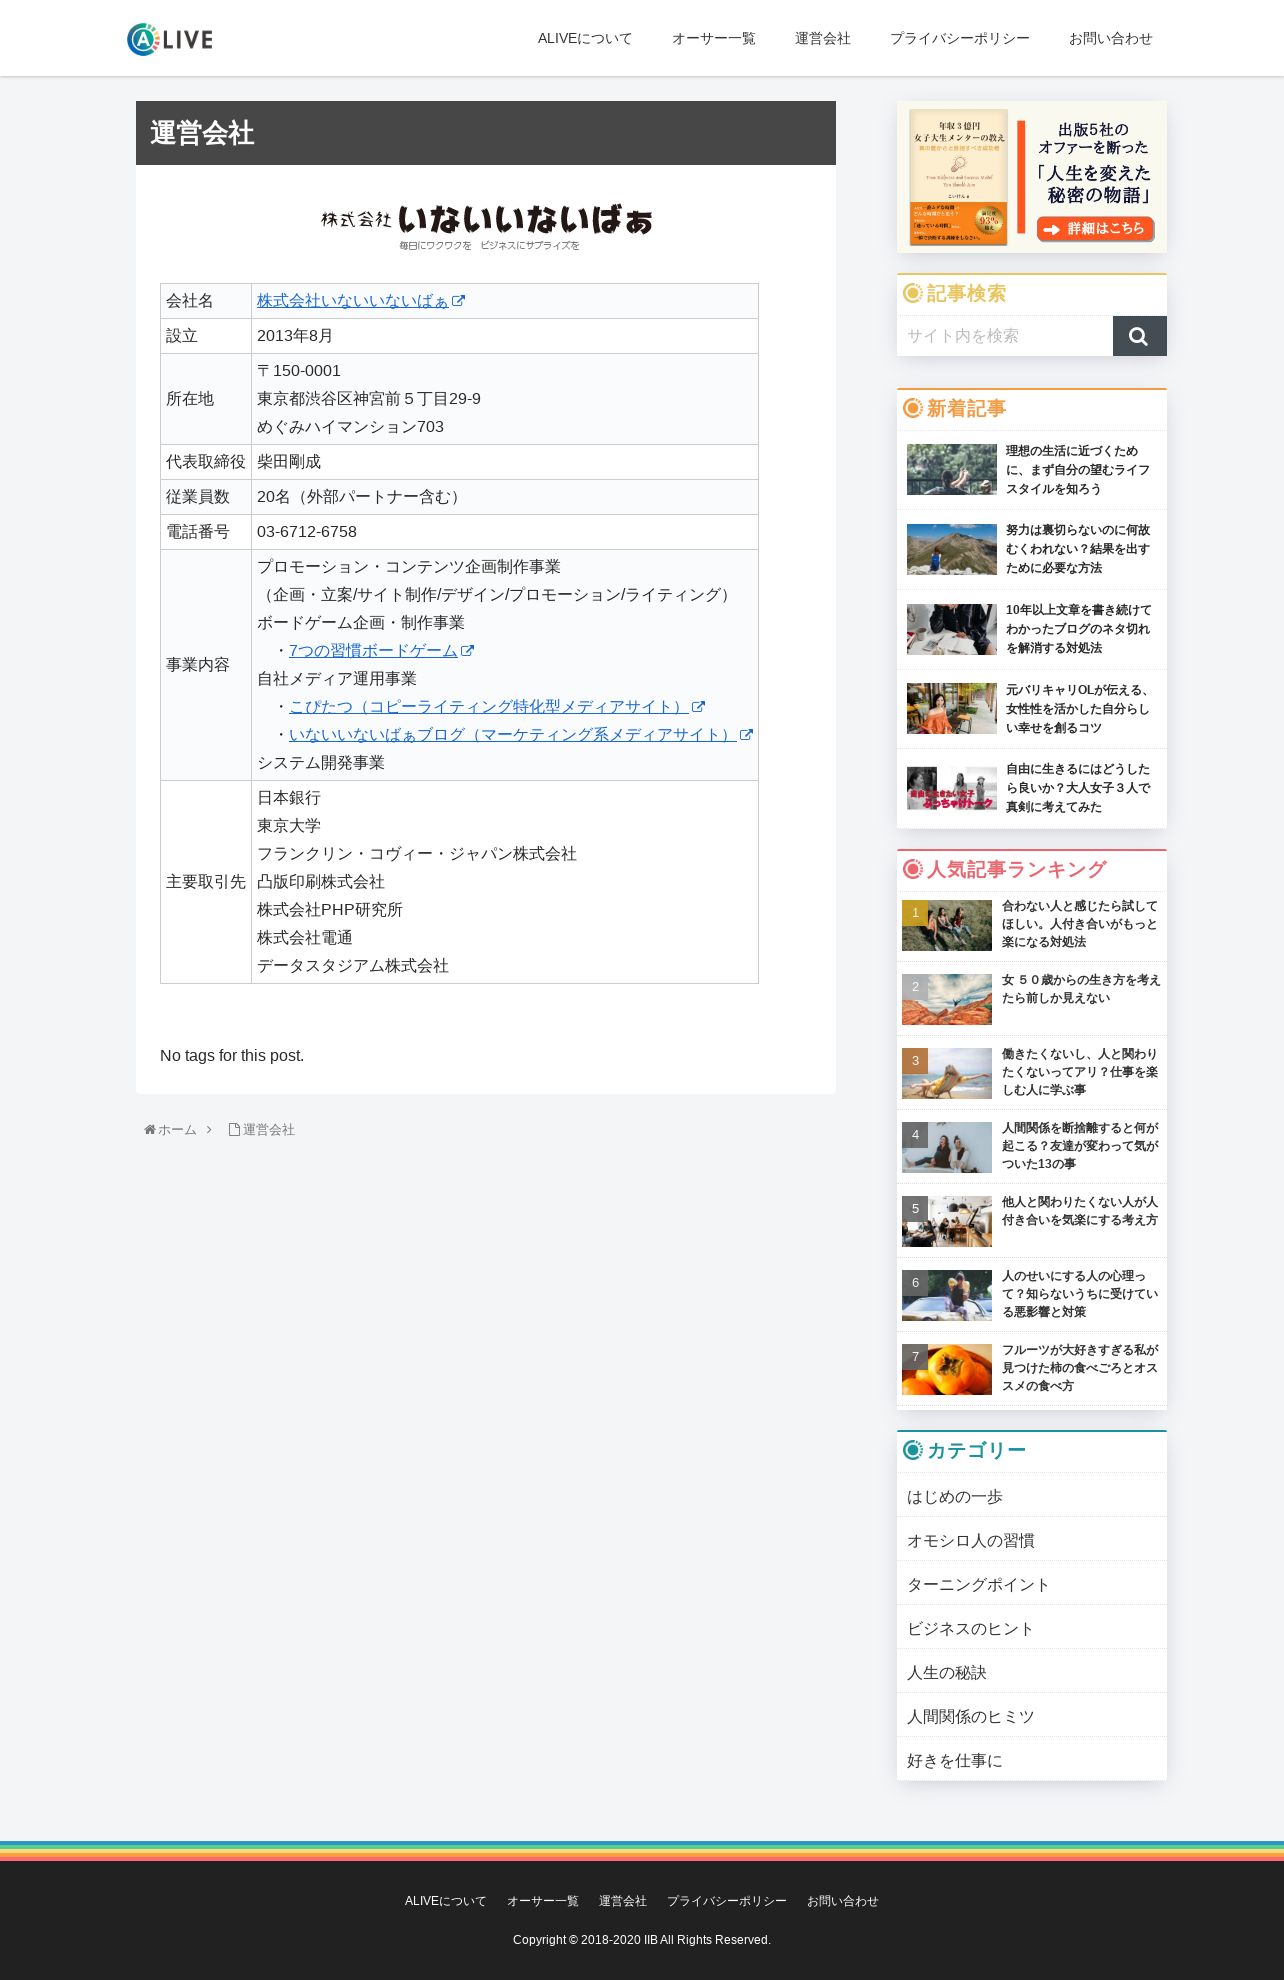Select category ビジネスのヒント
Image resolution: width=1284 pixels, height=1980 pixels.
click(1032, 1629)
